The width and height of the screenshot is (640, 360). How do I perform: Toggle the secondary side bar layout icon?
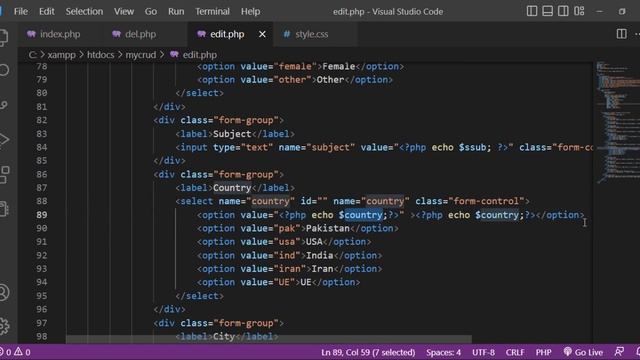(563, 11)
